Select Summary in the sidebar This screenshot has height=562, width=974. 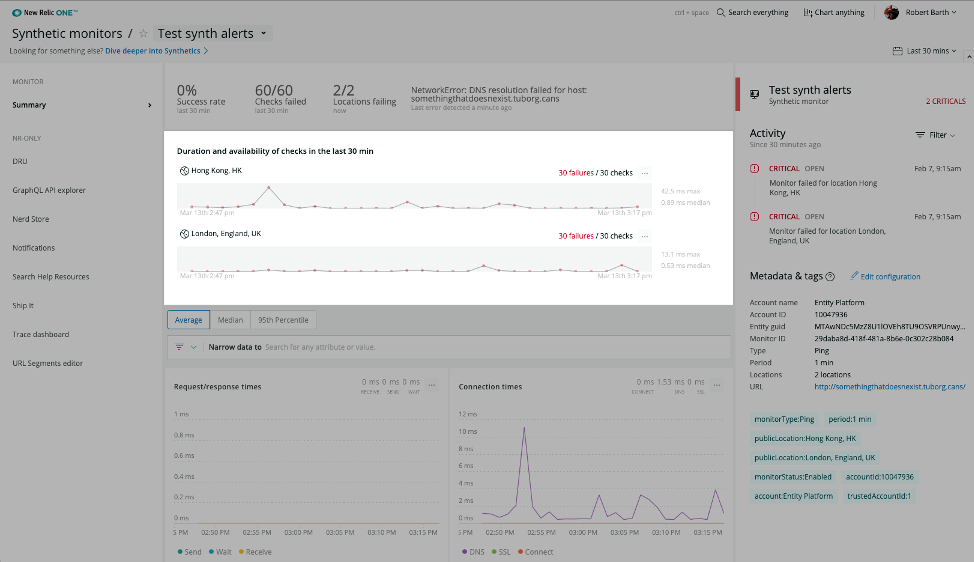tap(82, 105)
